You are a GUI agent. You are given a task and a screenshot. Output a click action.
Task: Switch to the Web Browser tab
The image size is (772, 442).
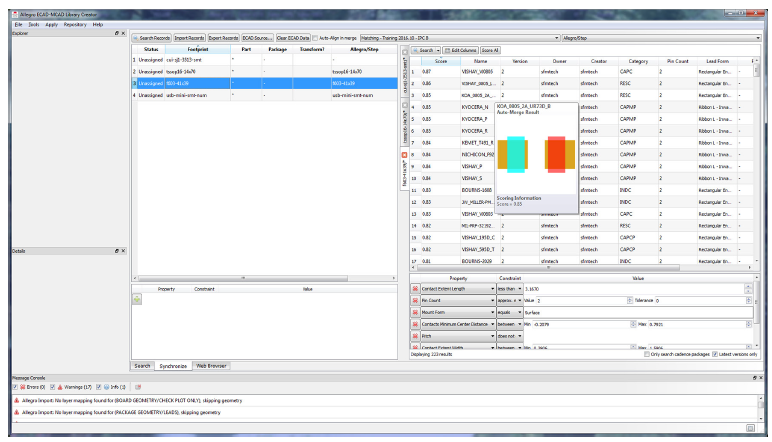(x=211, y=366)
